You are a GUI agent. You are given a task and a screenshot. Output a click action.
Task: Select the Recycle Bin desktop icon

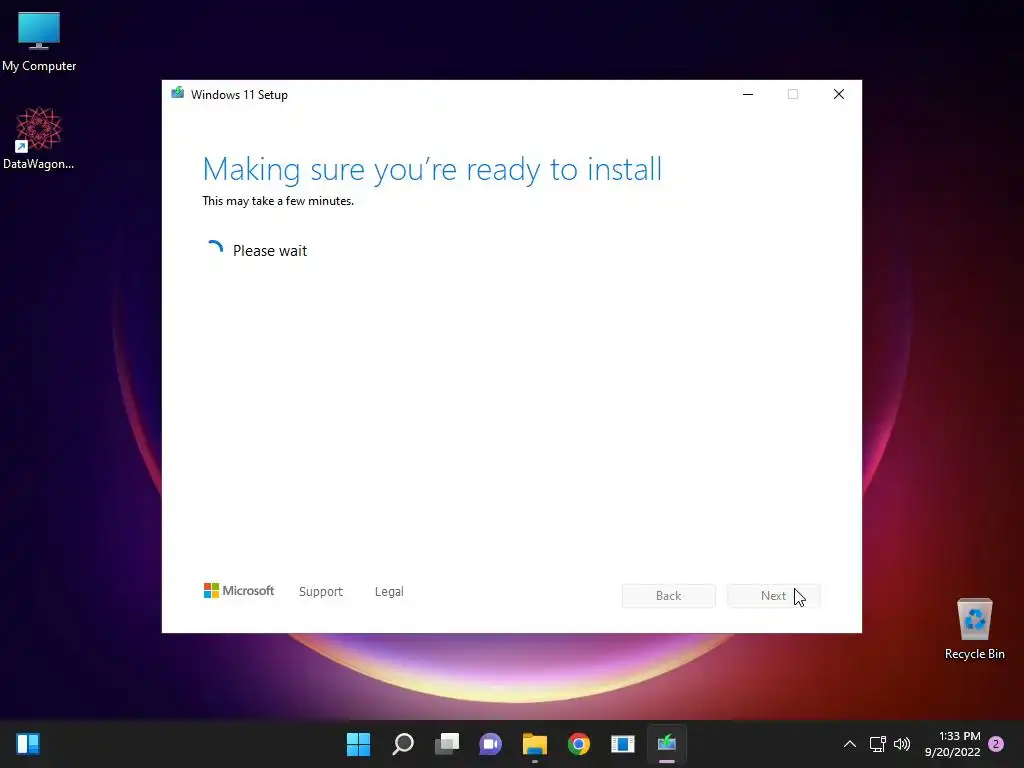coord(974,628)
